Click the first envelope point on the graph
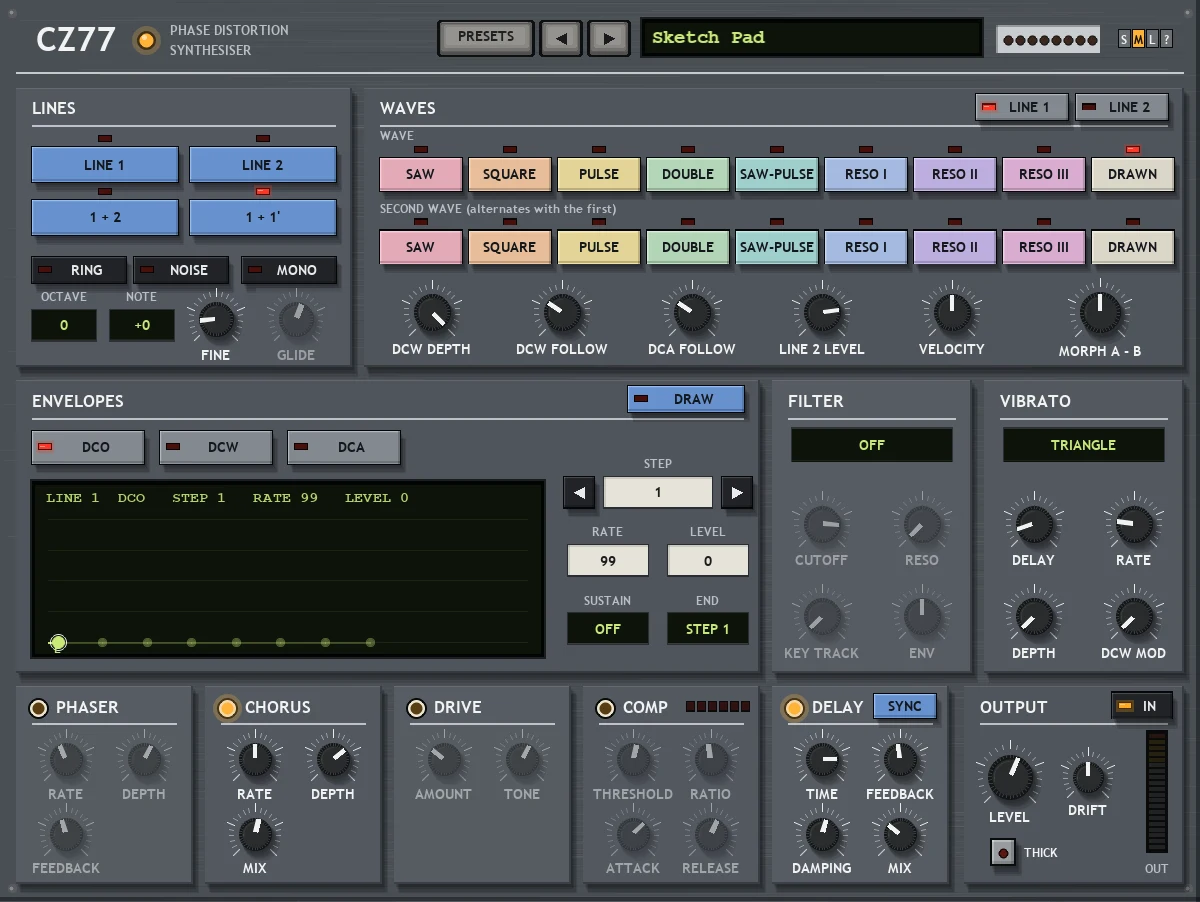The width and height of the screenshot is (1200, 902). (58, 643)
